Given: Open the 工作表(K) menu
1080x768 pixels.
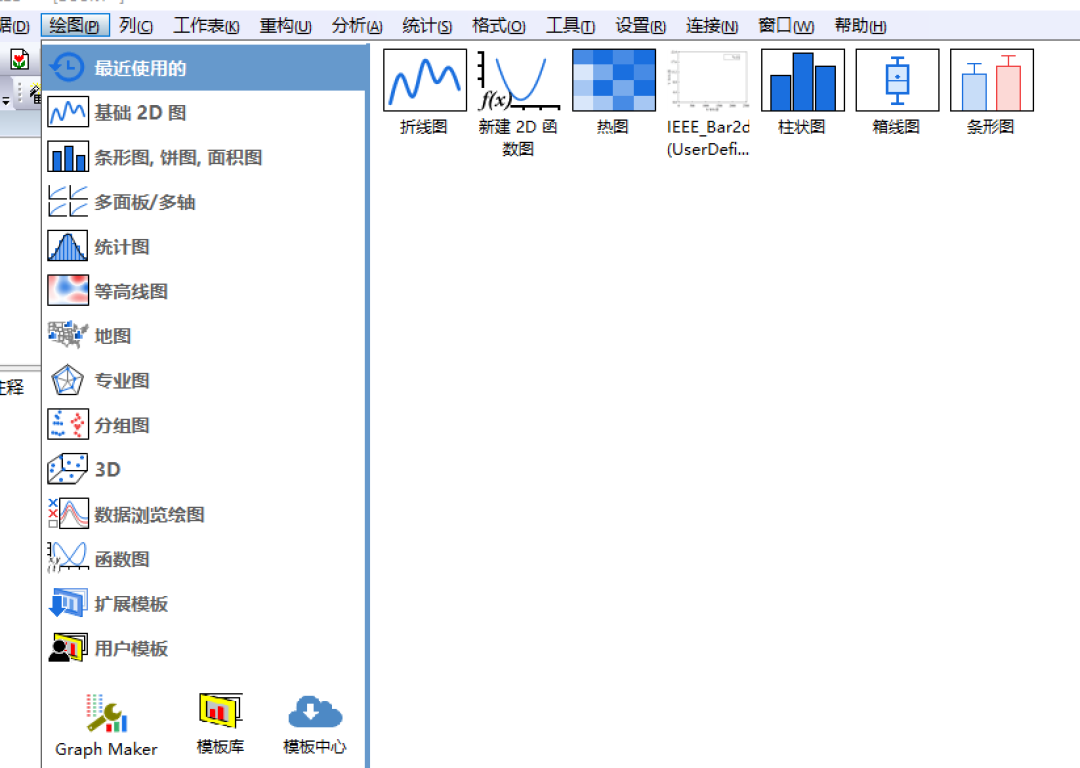Looking at the screenshot, I should point(206,25).
